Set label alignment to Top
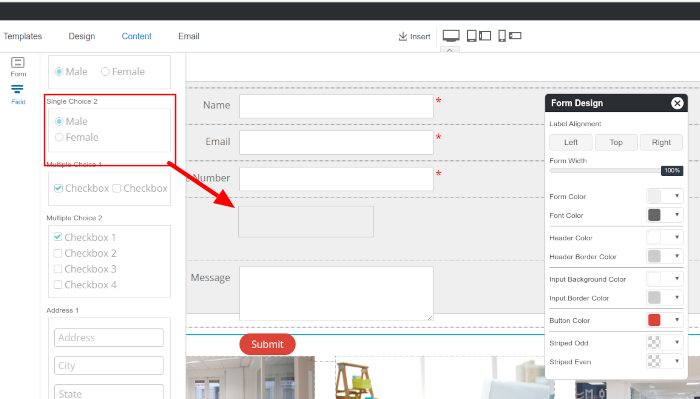 point(616,142)
